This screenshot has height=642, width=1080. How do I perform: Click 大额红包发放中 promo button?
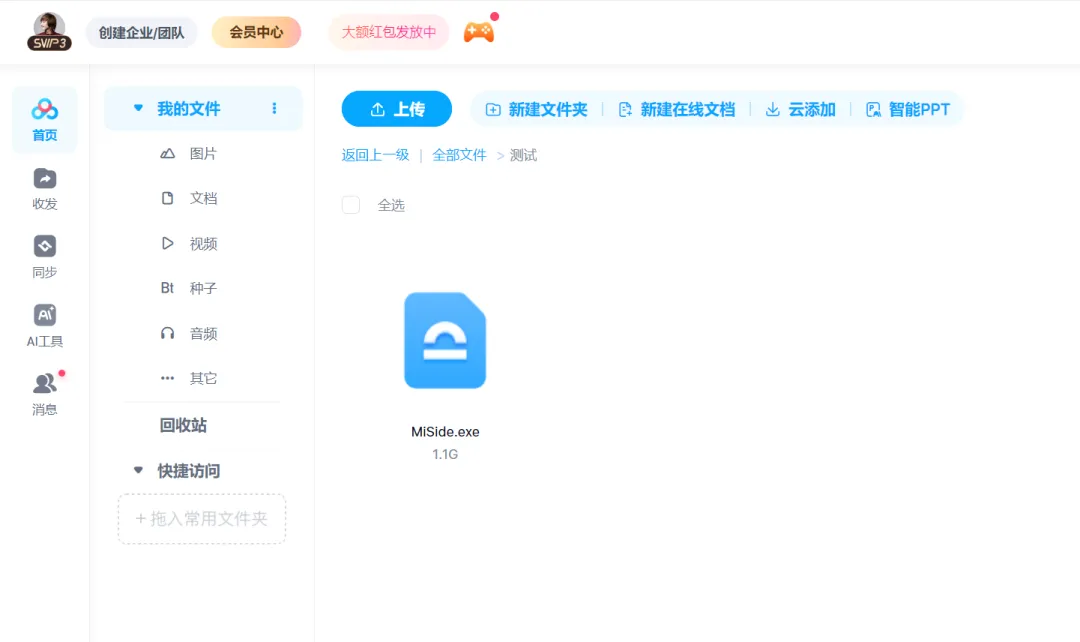[388, 32]
